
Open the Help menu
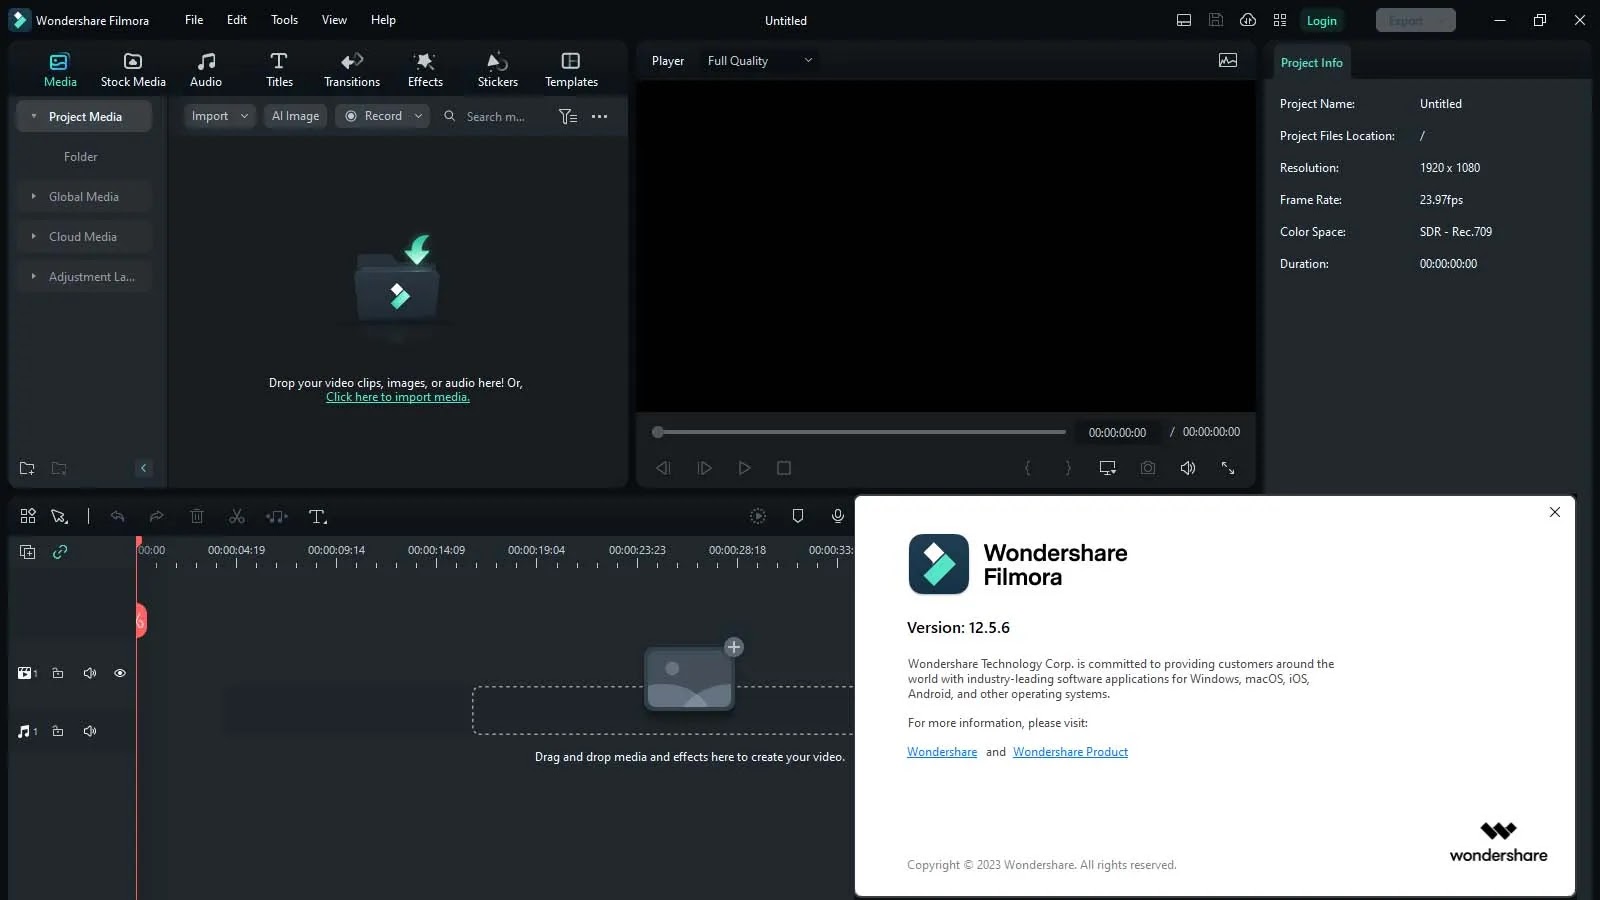383,20
